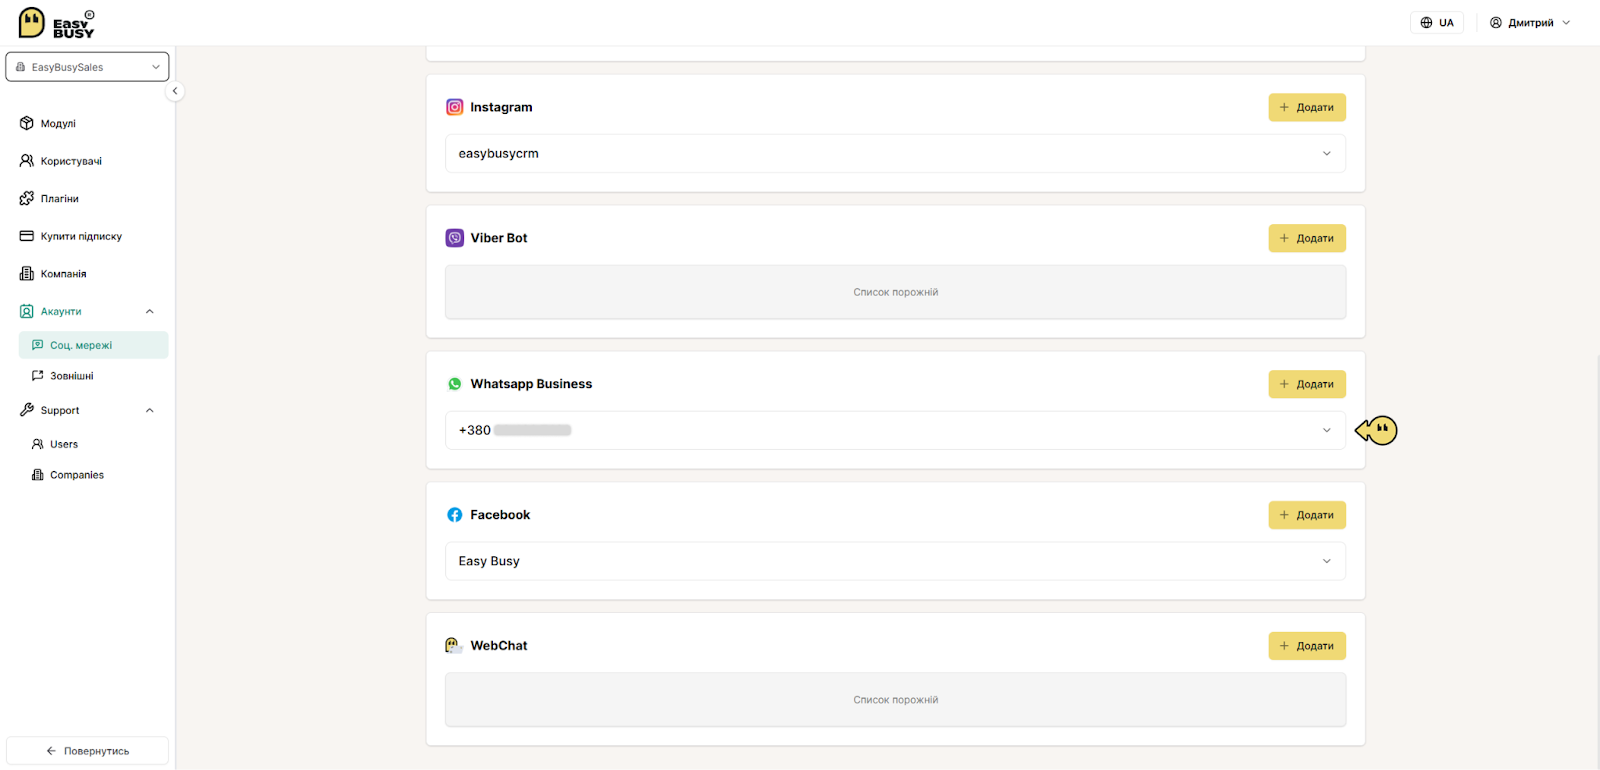Viewport: 1600px width, 770px height.
Task: Click the Viber Bot logo icon
Action: [x=455, y=238]
